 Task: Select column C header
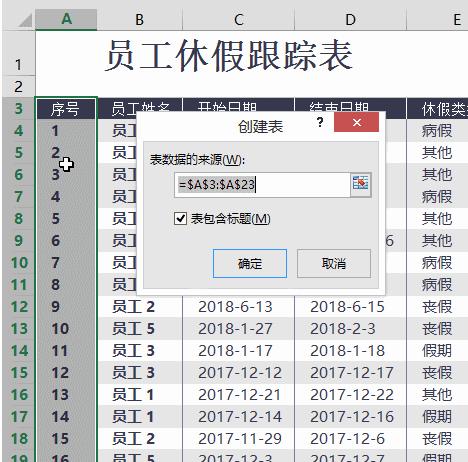(x=238, y=19)
